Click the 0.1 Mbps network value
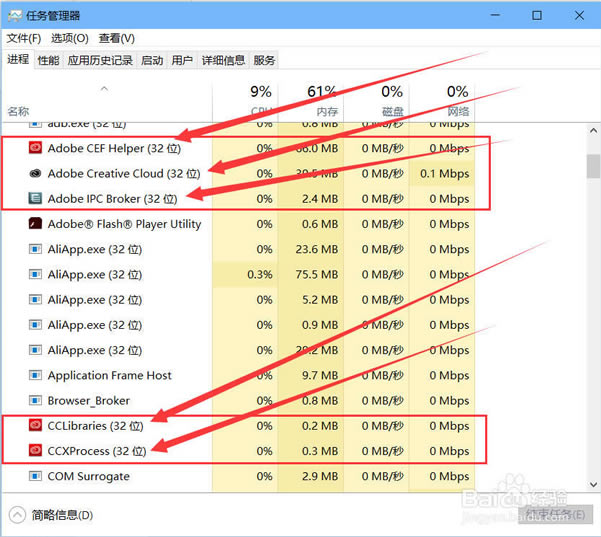Image resolution: width=601 pixels, height=537 pixels. [444, 174]
